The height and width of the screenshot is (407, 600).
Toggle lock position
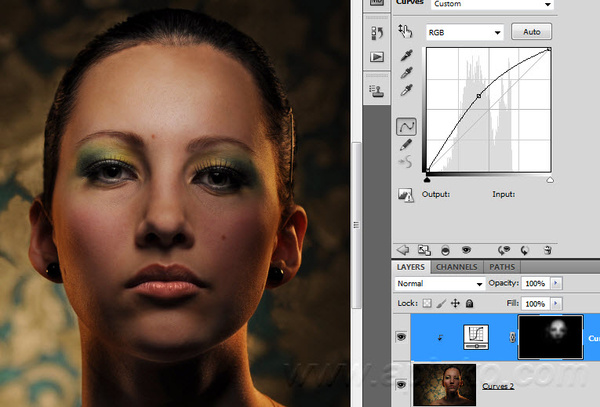point(455,303)
